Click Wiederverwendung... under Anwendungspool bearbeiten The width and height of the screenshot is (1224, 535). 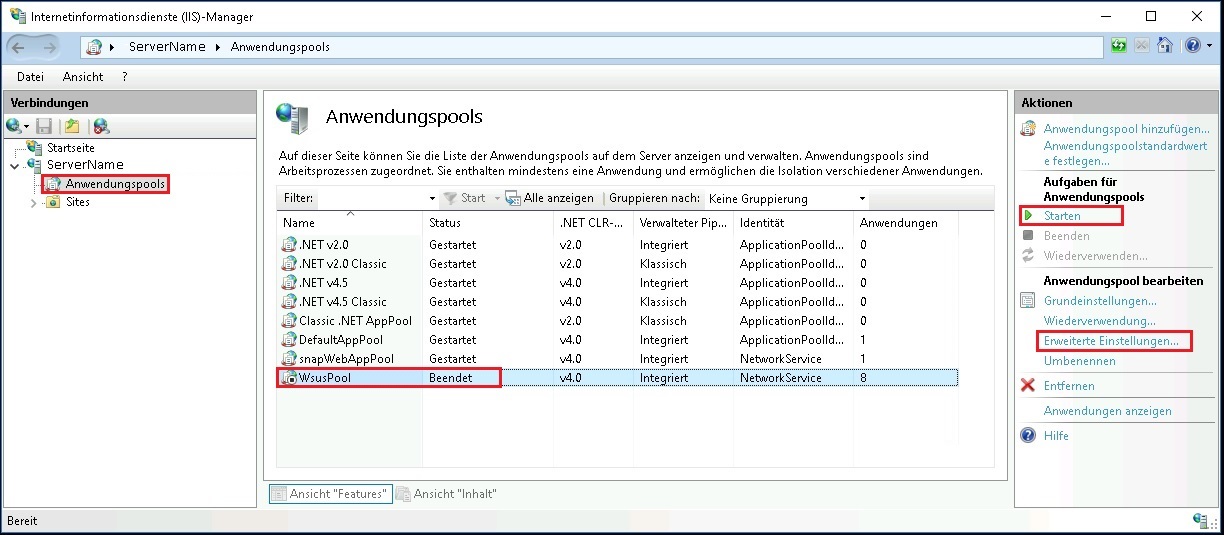[x=1099, y=321]
